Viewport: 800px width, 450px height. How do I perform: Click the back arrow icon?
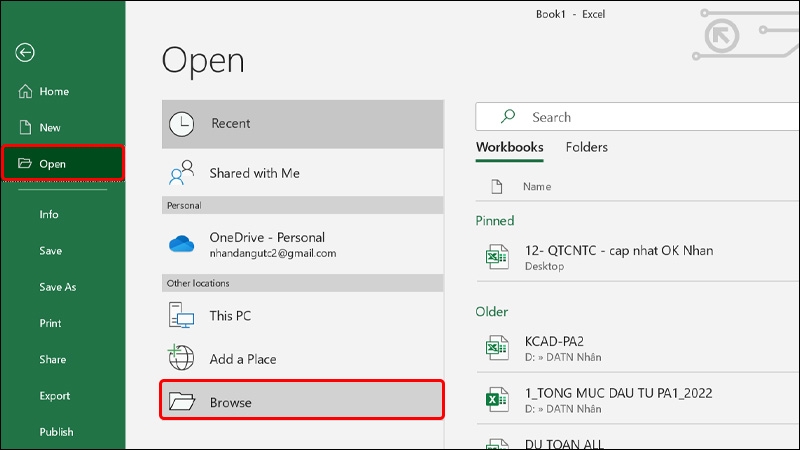(x=24, y=52)
